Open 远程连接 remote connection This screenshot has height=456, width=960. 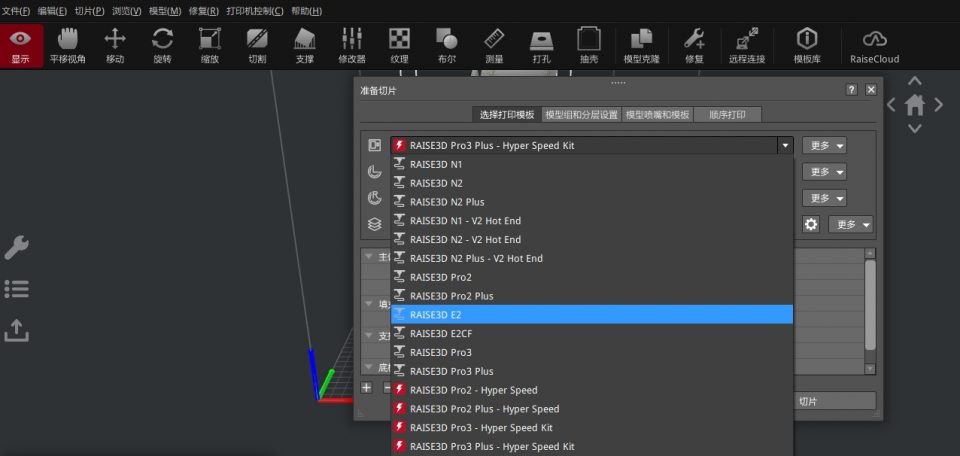(x=747, y=46)
